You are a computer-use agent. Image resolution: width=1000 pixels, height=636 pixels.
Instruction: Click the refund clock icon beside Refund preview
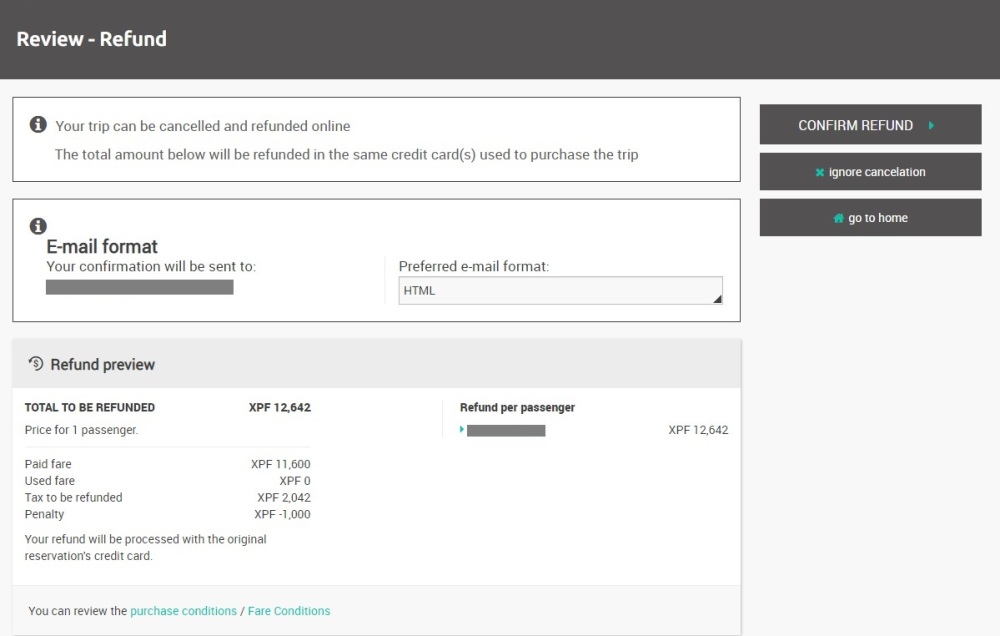(x=36, y=364)
